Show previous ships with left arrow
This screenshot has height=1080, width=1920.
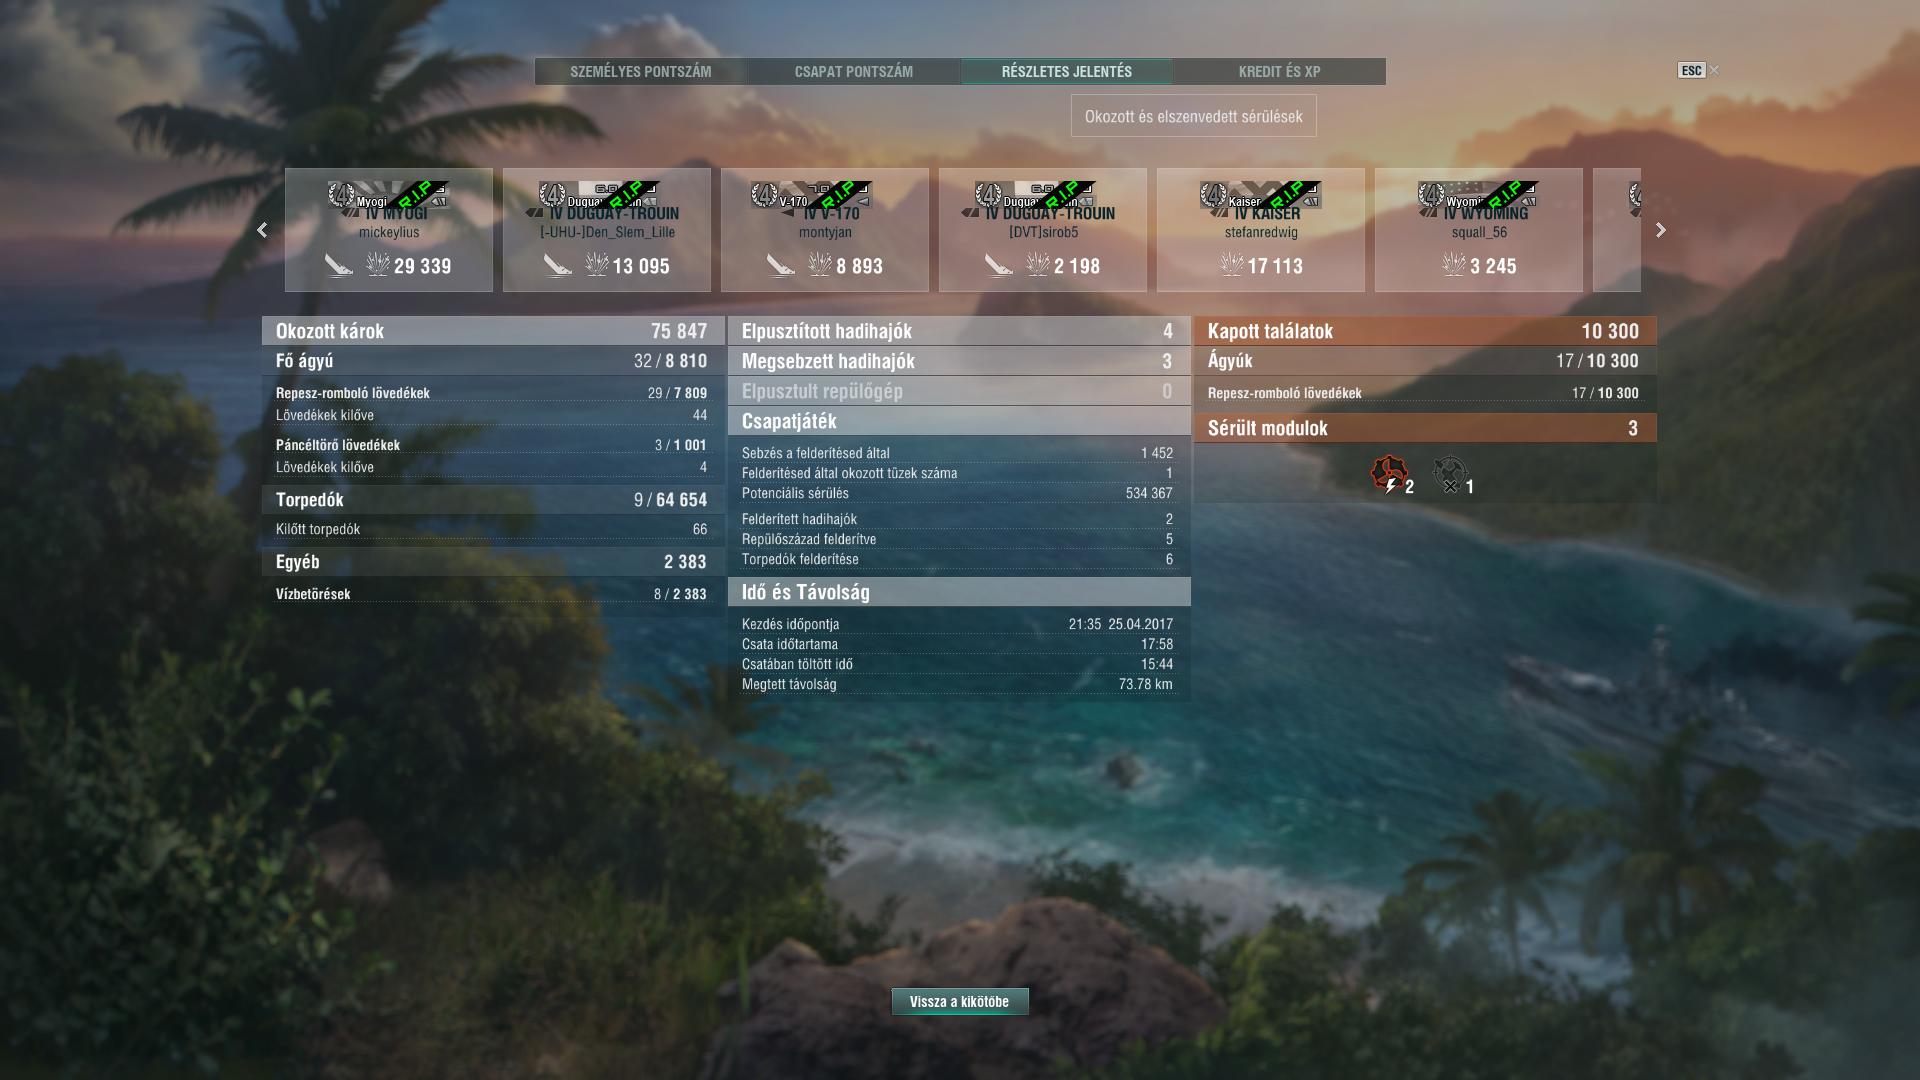click(x=262, y=230)
